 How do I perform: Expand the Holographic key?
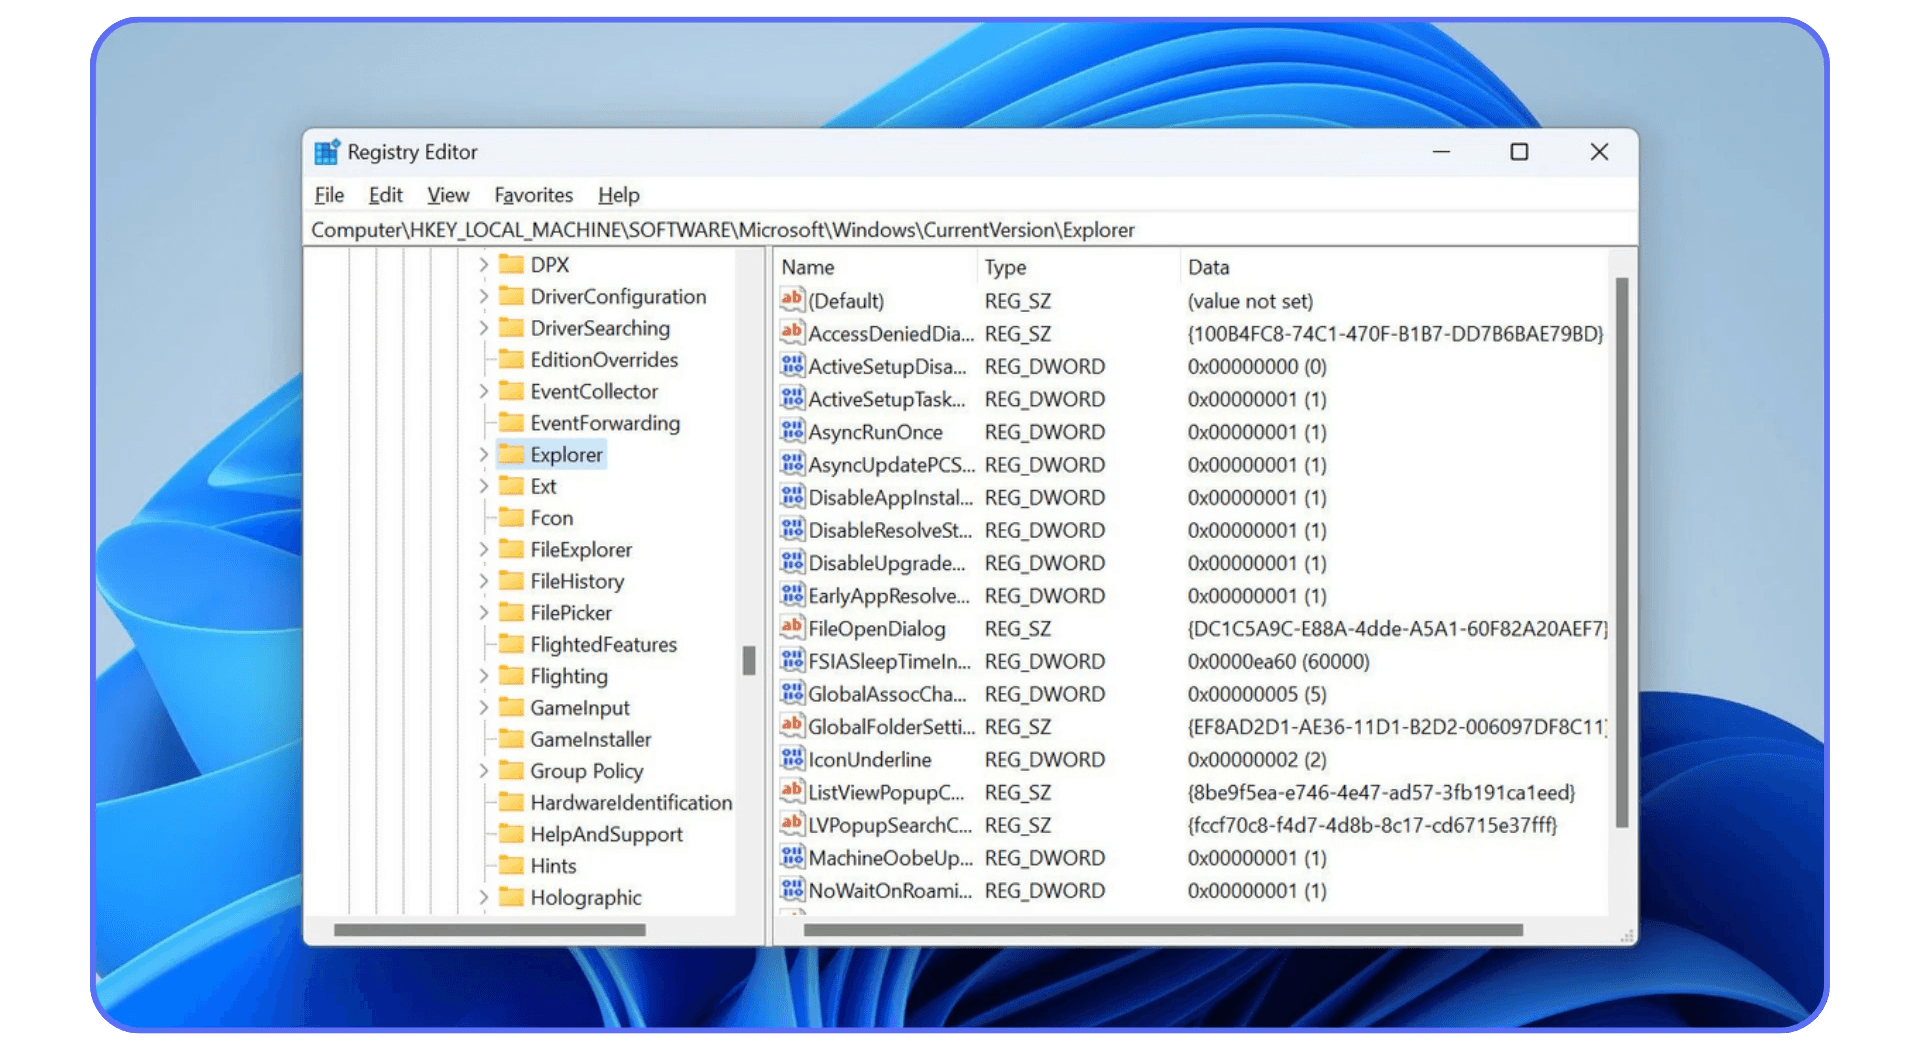coord(483,898)
